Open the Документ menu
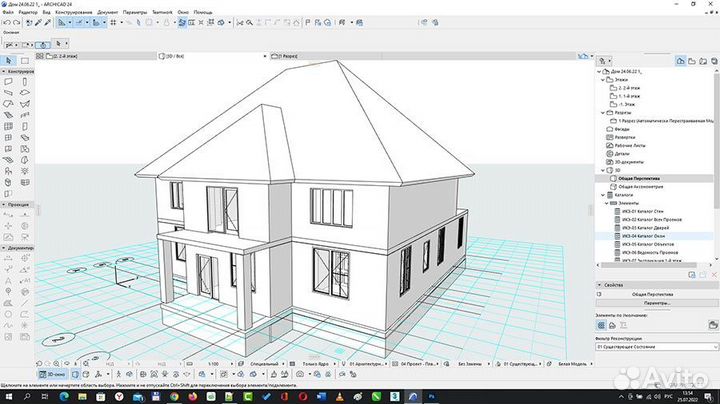The height and width of the screenshot is (404, 720). click(x=108, y=11)
